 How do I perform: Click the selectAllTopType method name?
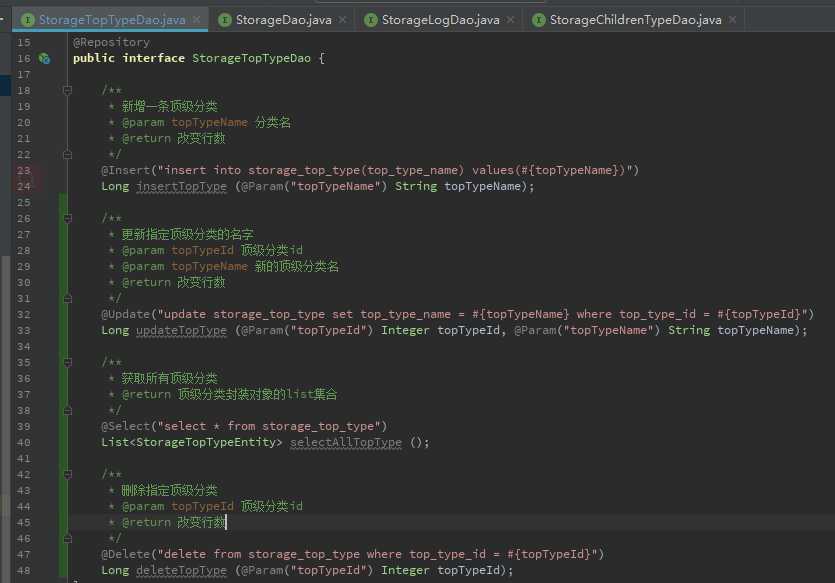click(x=346, y=442)
